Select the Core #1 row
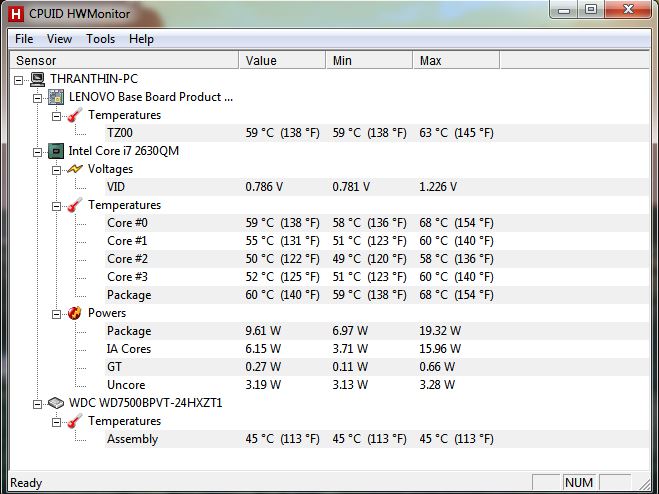 click(376, 241)
